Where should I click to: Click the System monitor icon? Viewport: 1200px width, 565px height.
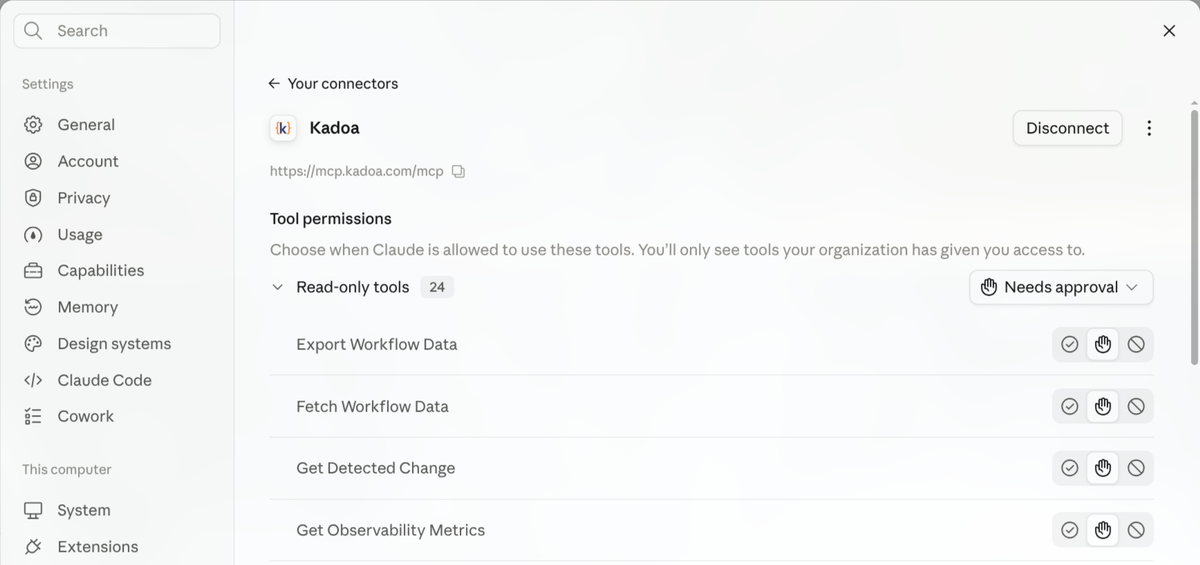point(33,510)
